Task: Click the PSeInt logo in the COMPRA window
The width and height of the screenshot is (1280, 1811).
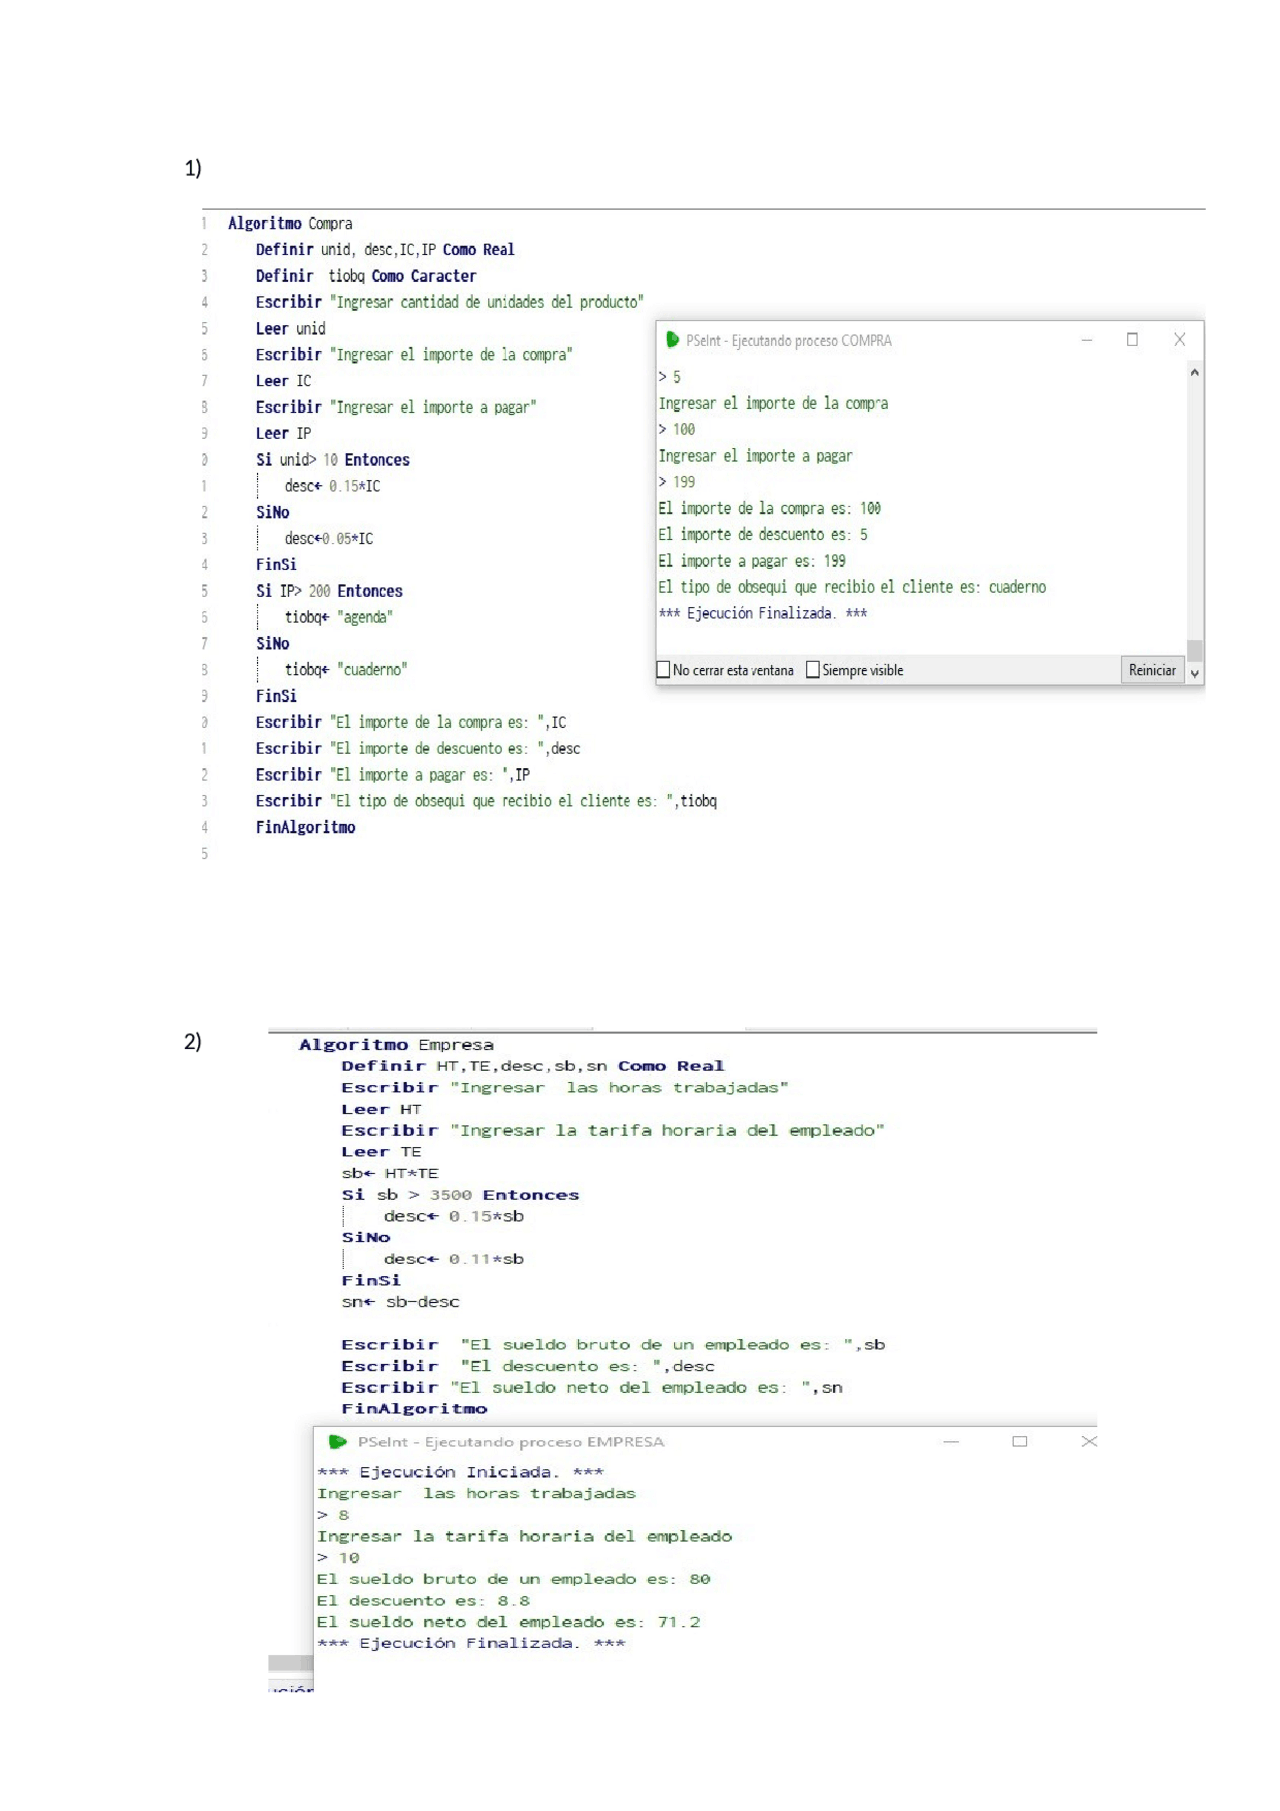Action: (673, 340)
